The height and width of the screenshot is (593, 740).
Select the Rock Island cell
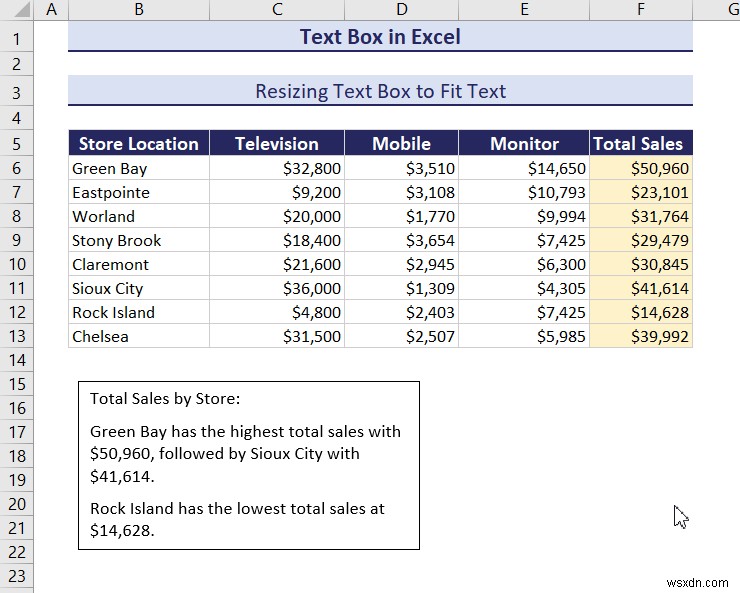(139, 312)
